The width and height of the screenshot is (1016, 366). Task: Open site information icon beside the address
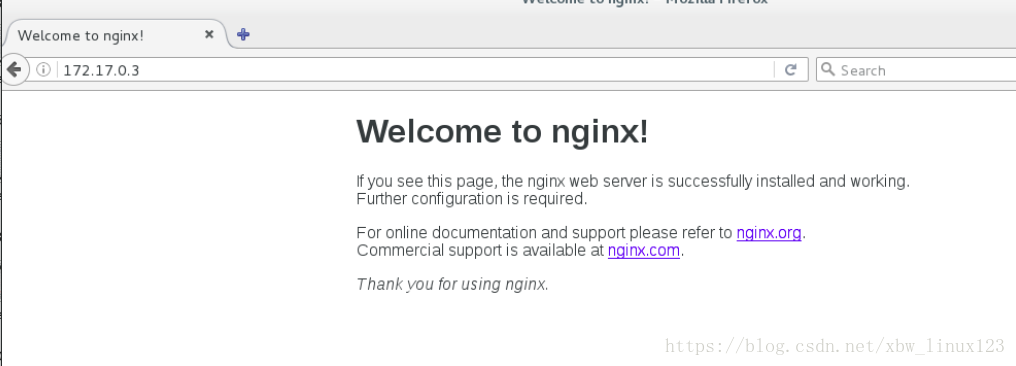coord(43,70)
